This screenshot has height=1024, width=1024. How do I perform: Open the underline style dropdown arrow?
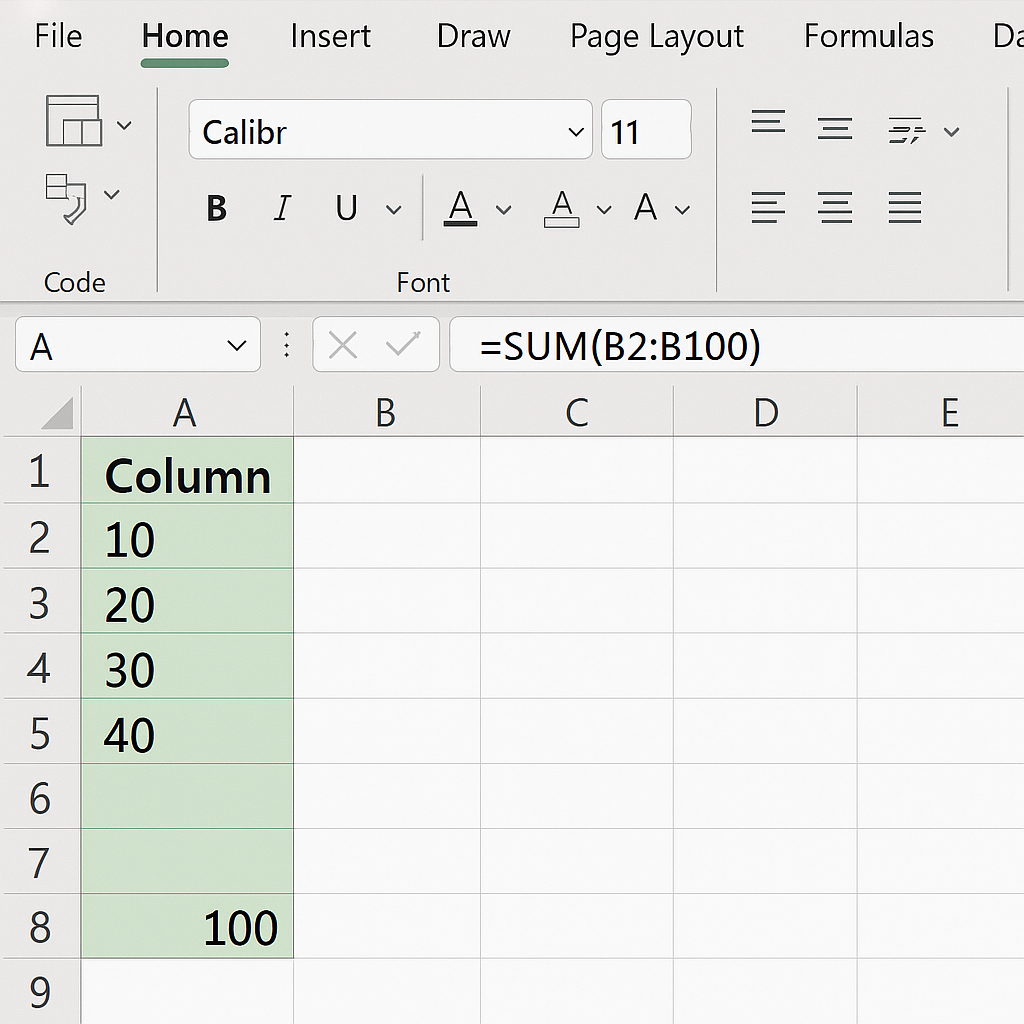pos(393,210)
